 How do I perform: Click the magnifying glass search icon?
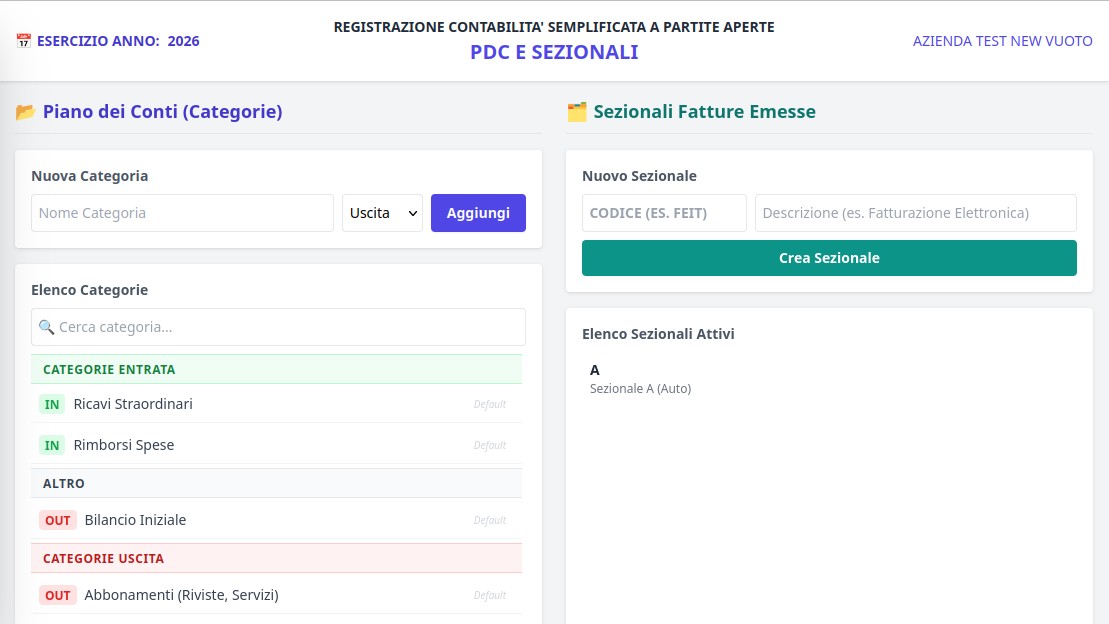click(x=46, y=327)
